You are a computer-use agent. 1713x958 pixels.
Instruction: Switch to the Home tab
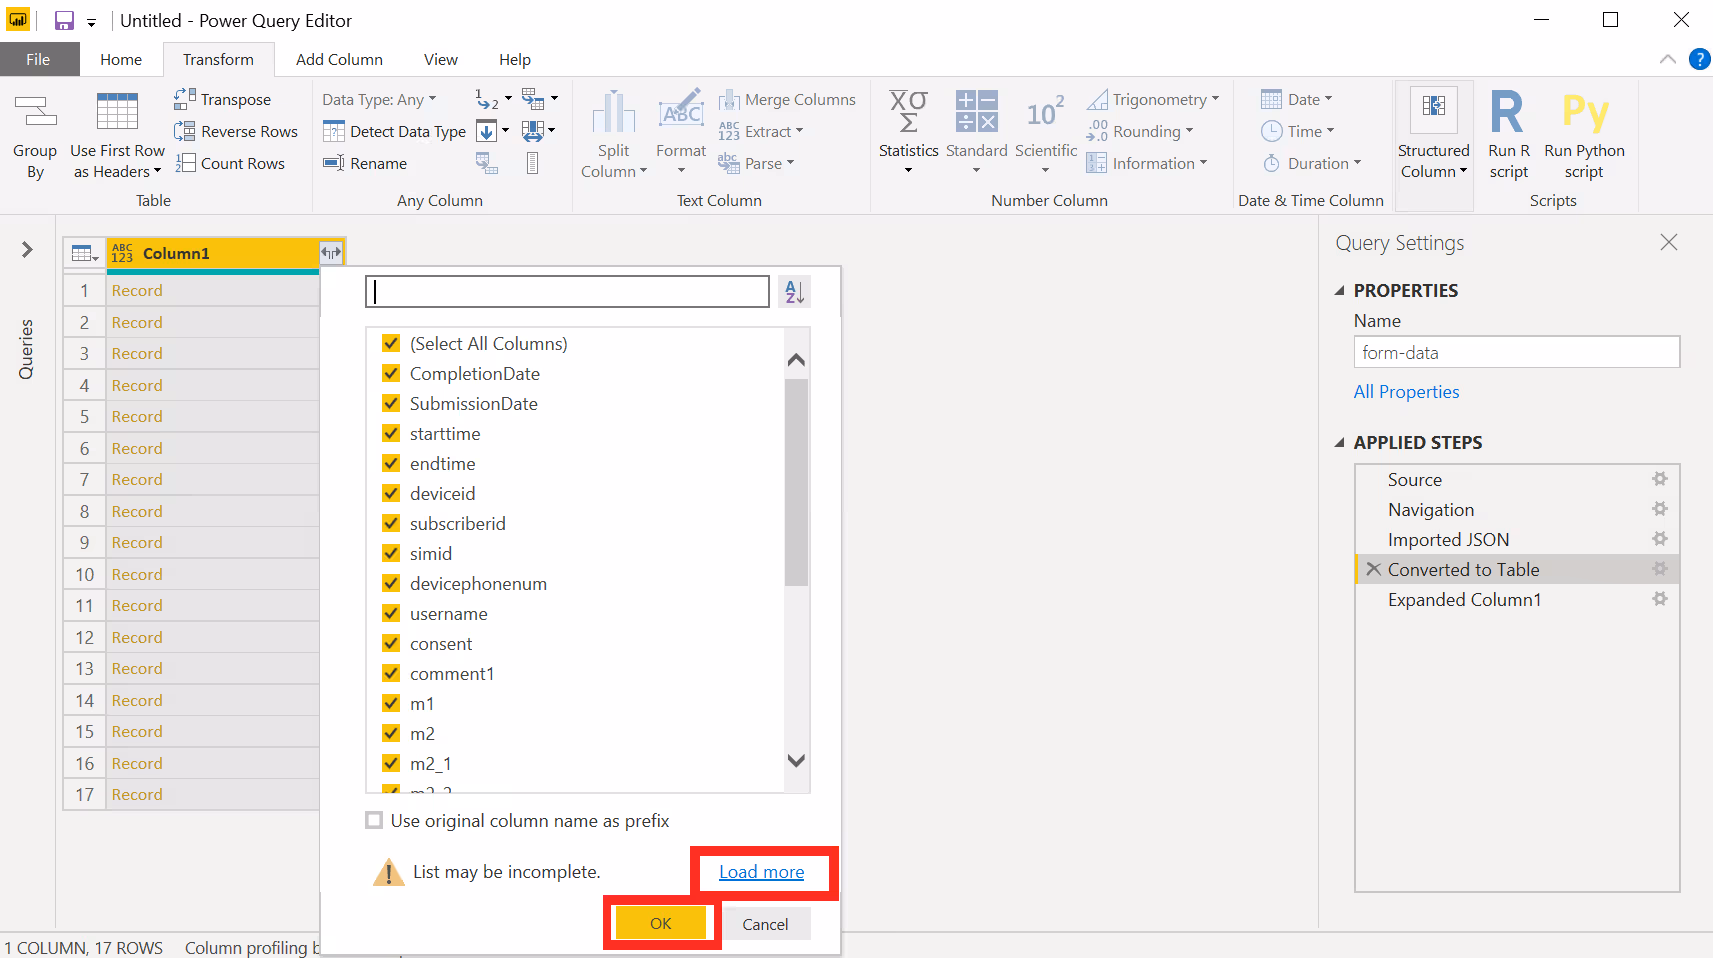click(x=121, y=60)
